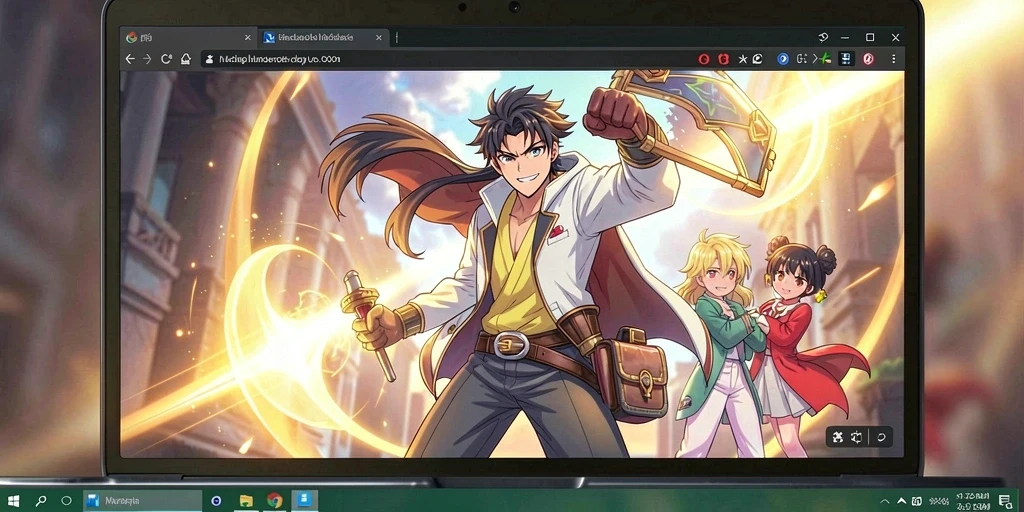The height and width of the screenshot is (512, 1024).
Task: Click the rotate icon on image overlay
Action: click(x=881, y=438)
